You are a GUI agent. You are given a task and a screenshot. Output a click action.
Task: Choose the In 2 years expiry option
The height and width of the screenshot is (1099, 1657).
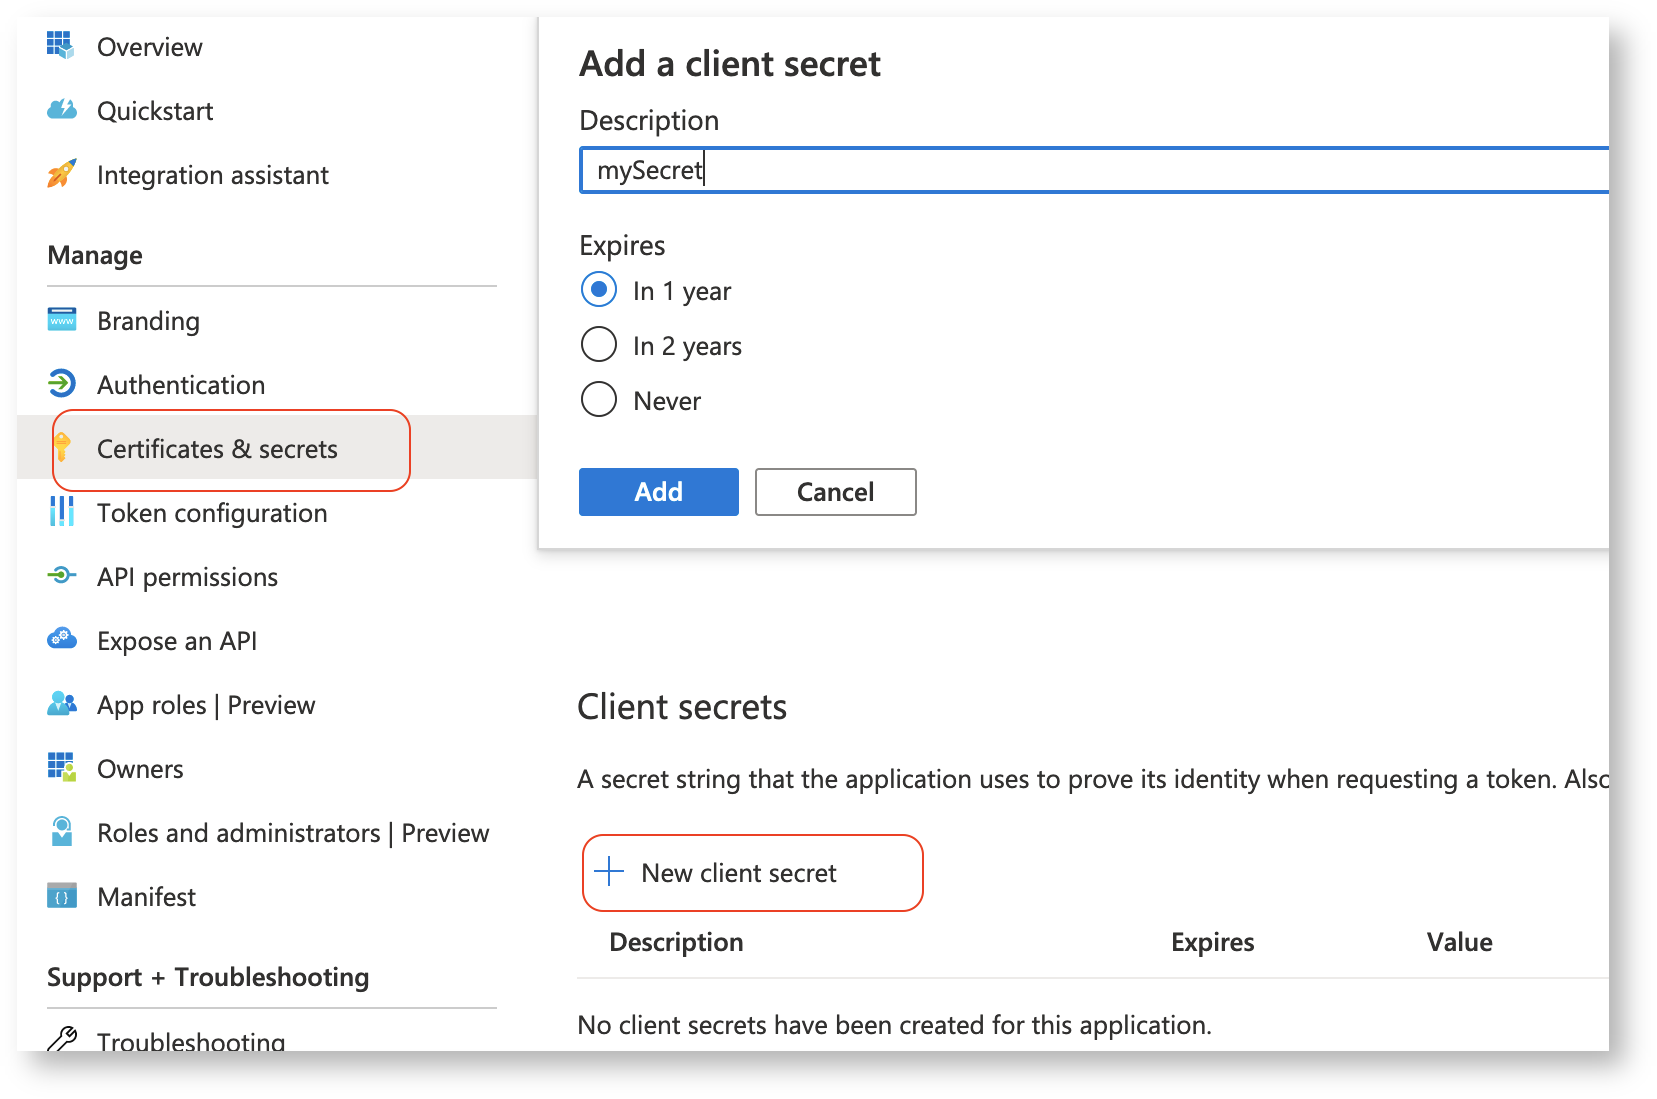(x=599, y=345)
